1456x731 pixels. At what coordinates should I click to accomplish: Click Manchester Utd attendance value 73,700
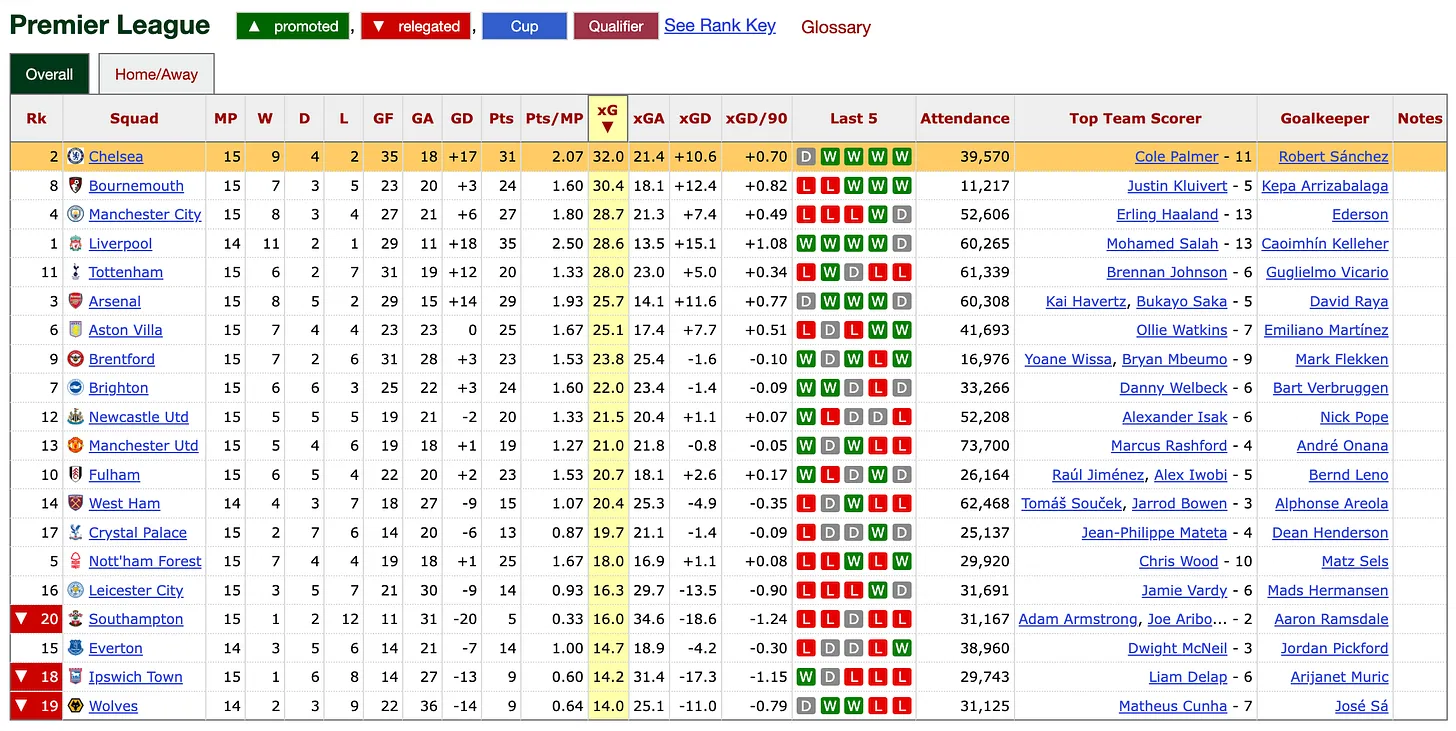click(x=984, y=446)
